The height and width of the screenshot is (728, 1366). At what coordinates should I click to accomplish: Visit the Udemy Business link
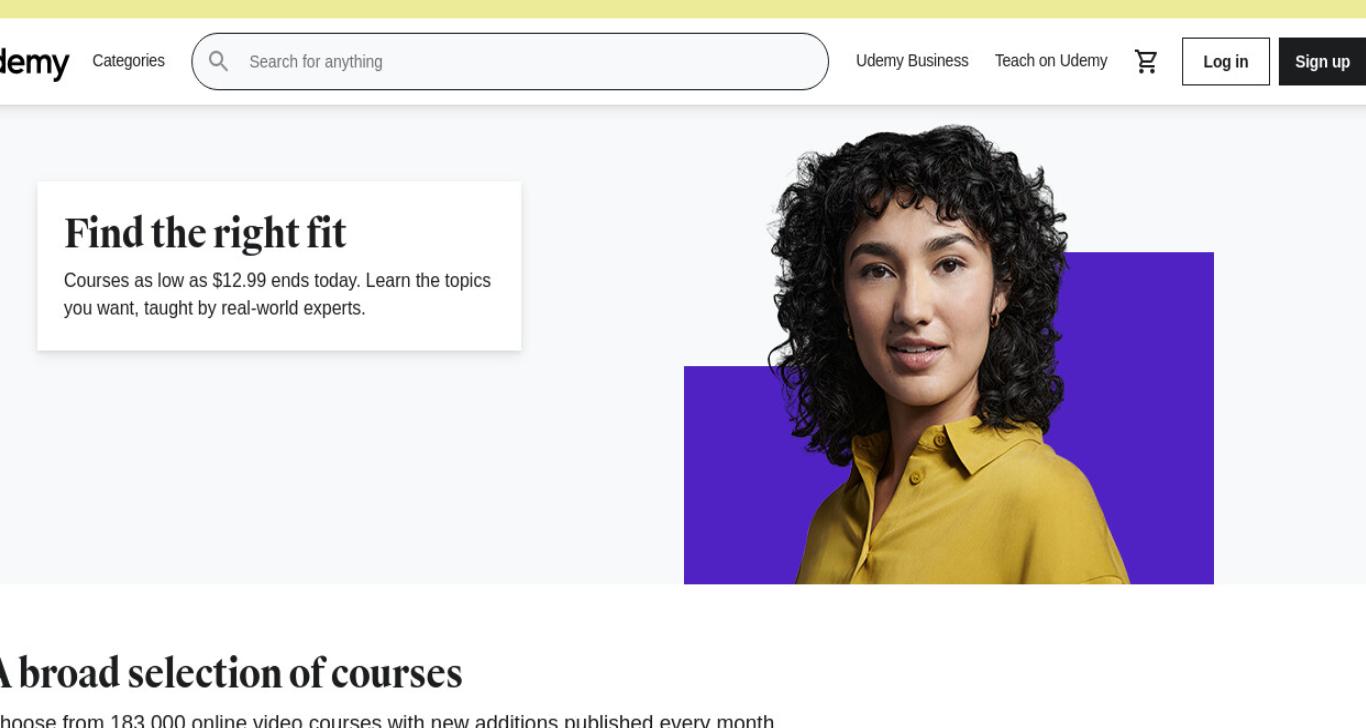click(x=912, y=61)
